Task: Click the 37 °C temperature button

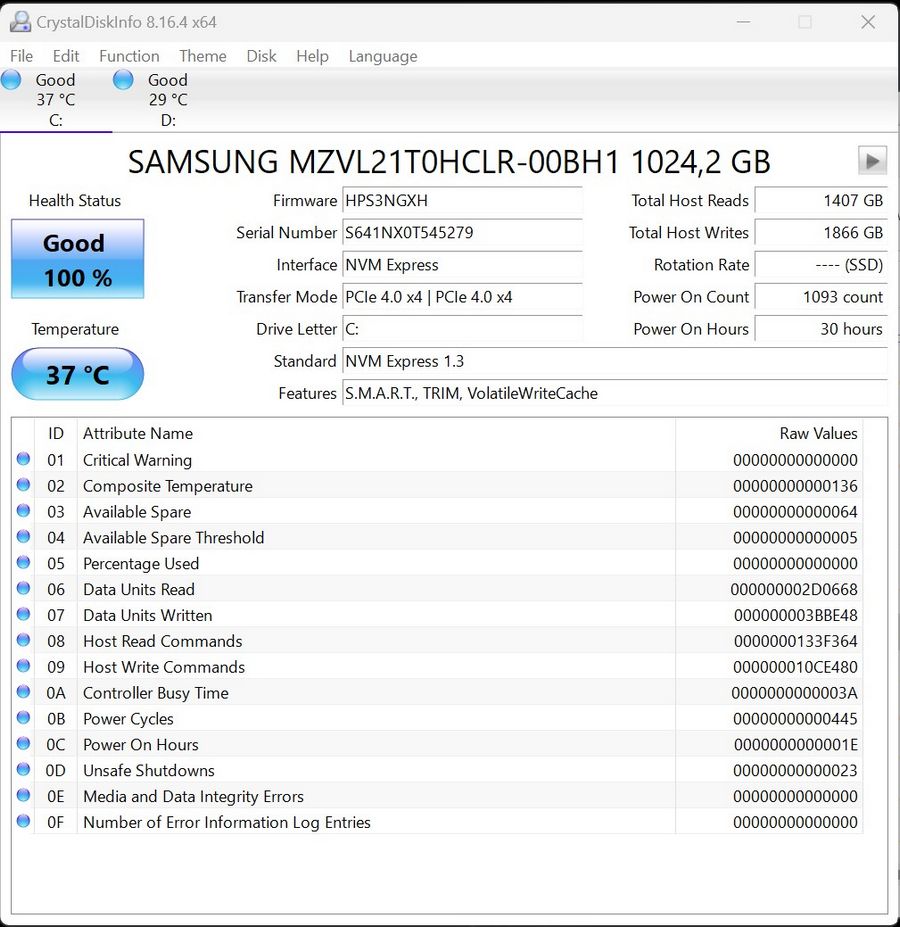Action: (x=77, y=374)
